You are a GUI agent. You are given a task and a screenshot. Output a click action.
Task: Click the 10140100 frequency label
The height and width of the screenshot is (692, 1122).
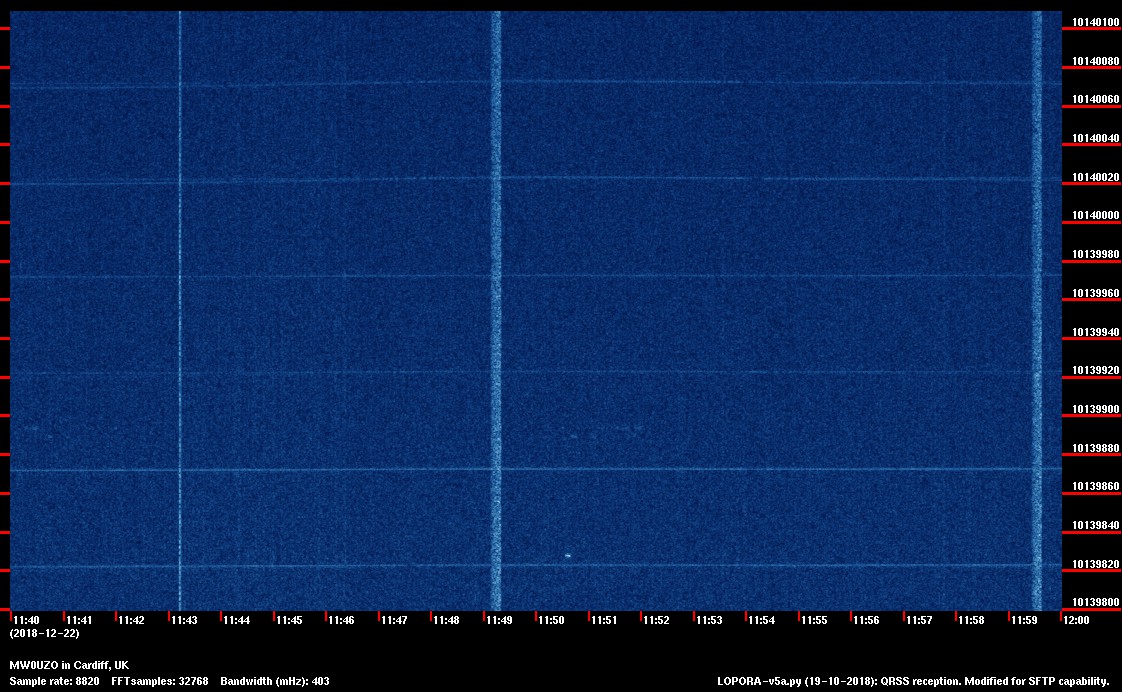click(1095, 22)
